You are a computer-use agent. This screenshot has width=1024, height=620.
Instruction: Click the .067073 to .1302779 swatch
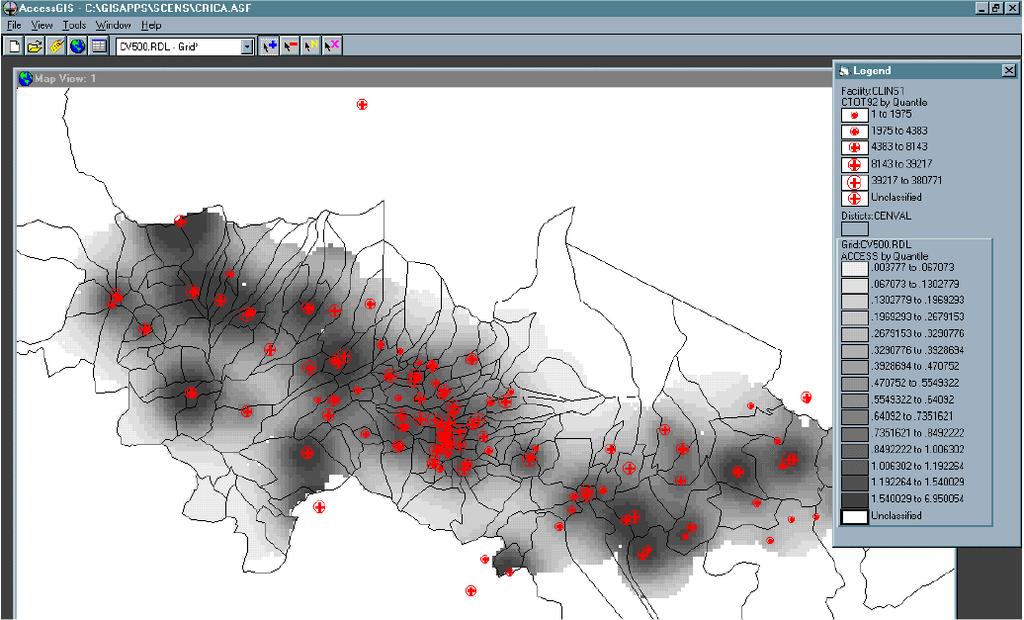click(x=854, y=286)
